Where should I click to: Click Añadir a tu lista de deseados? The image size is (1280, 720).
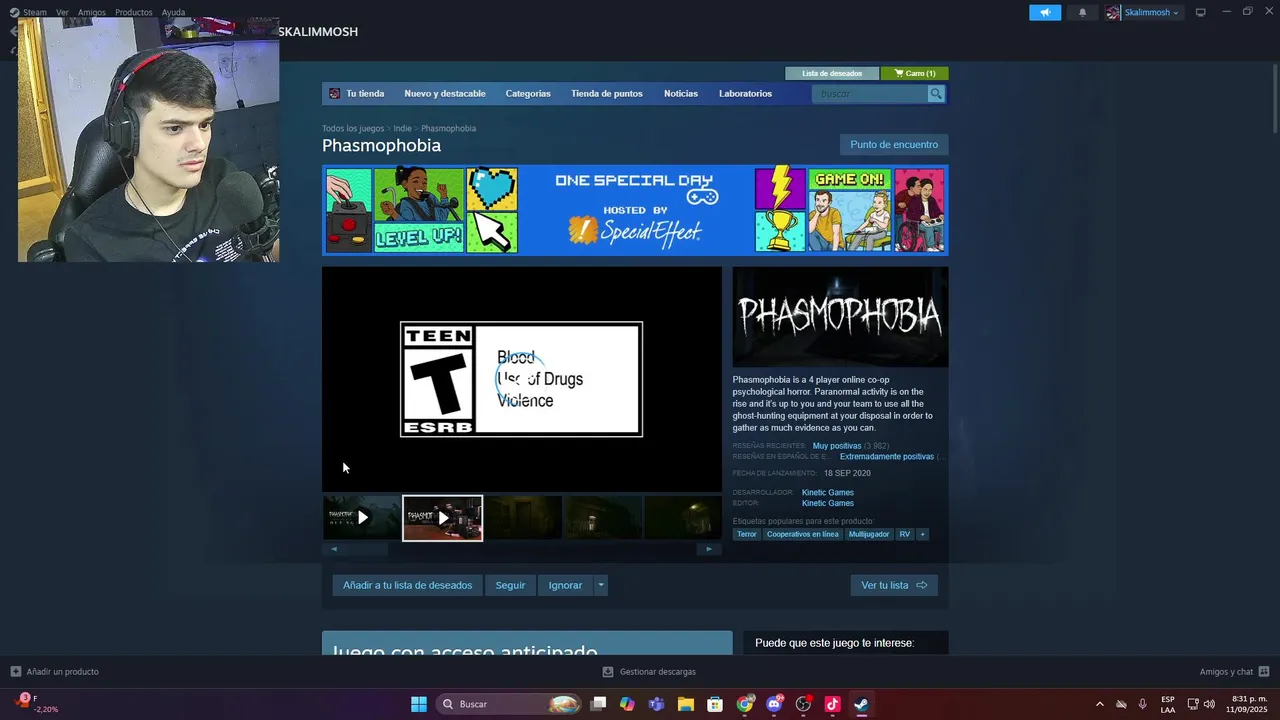point(407,585)
